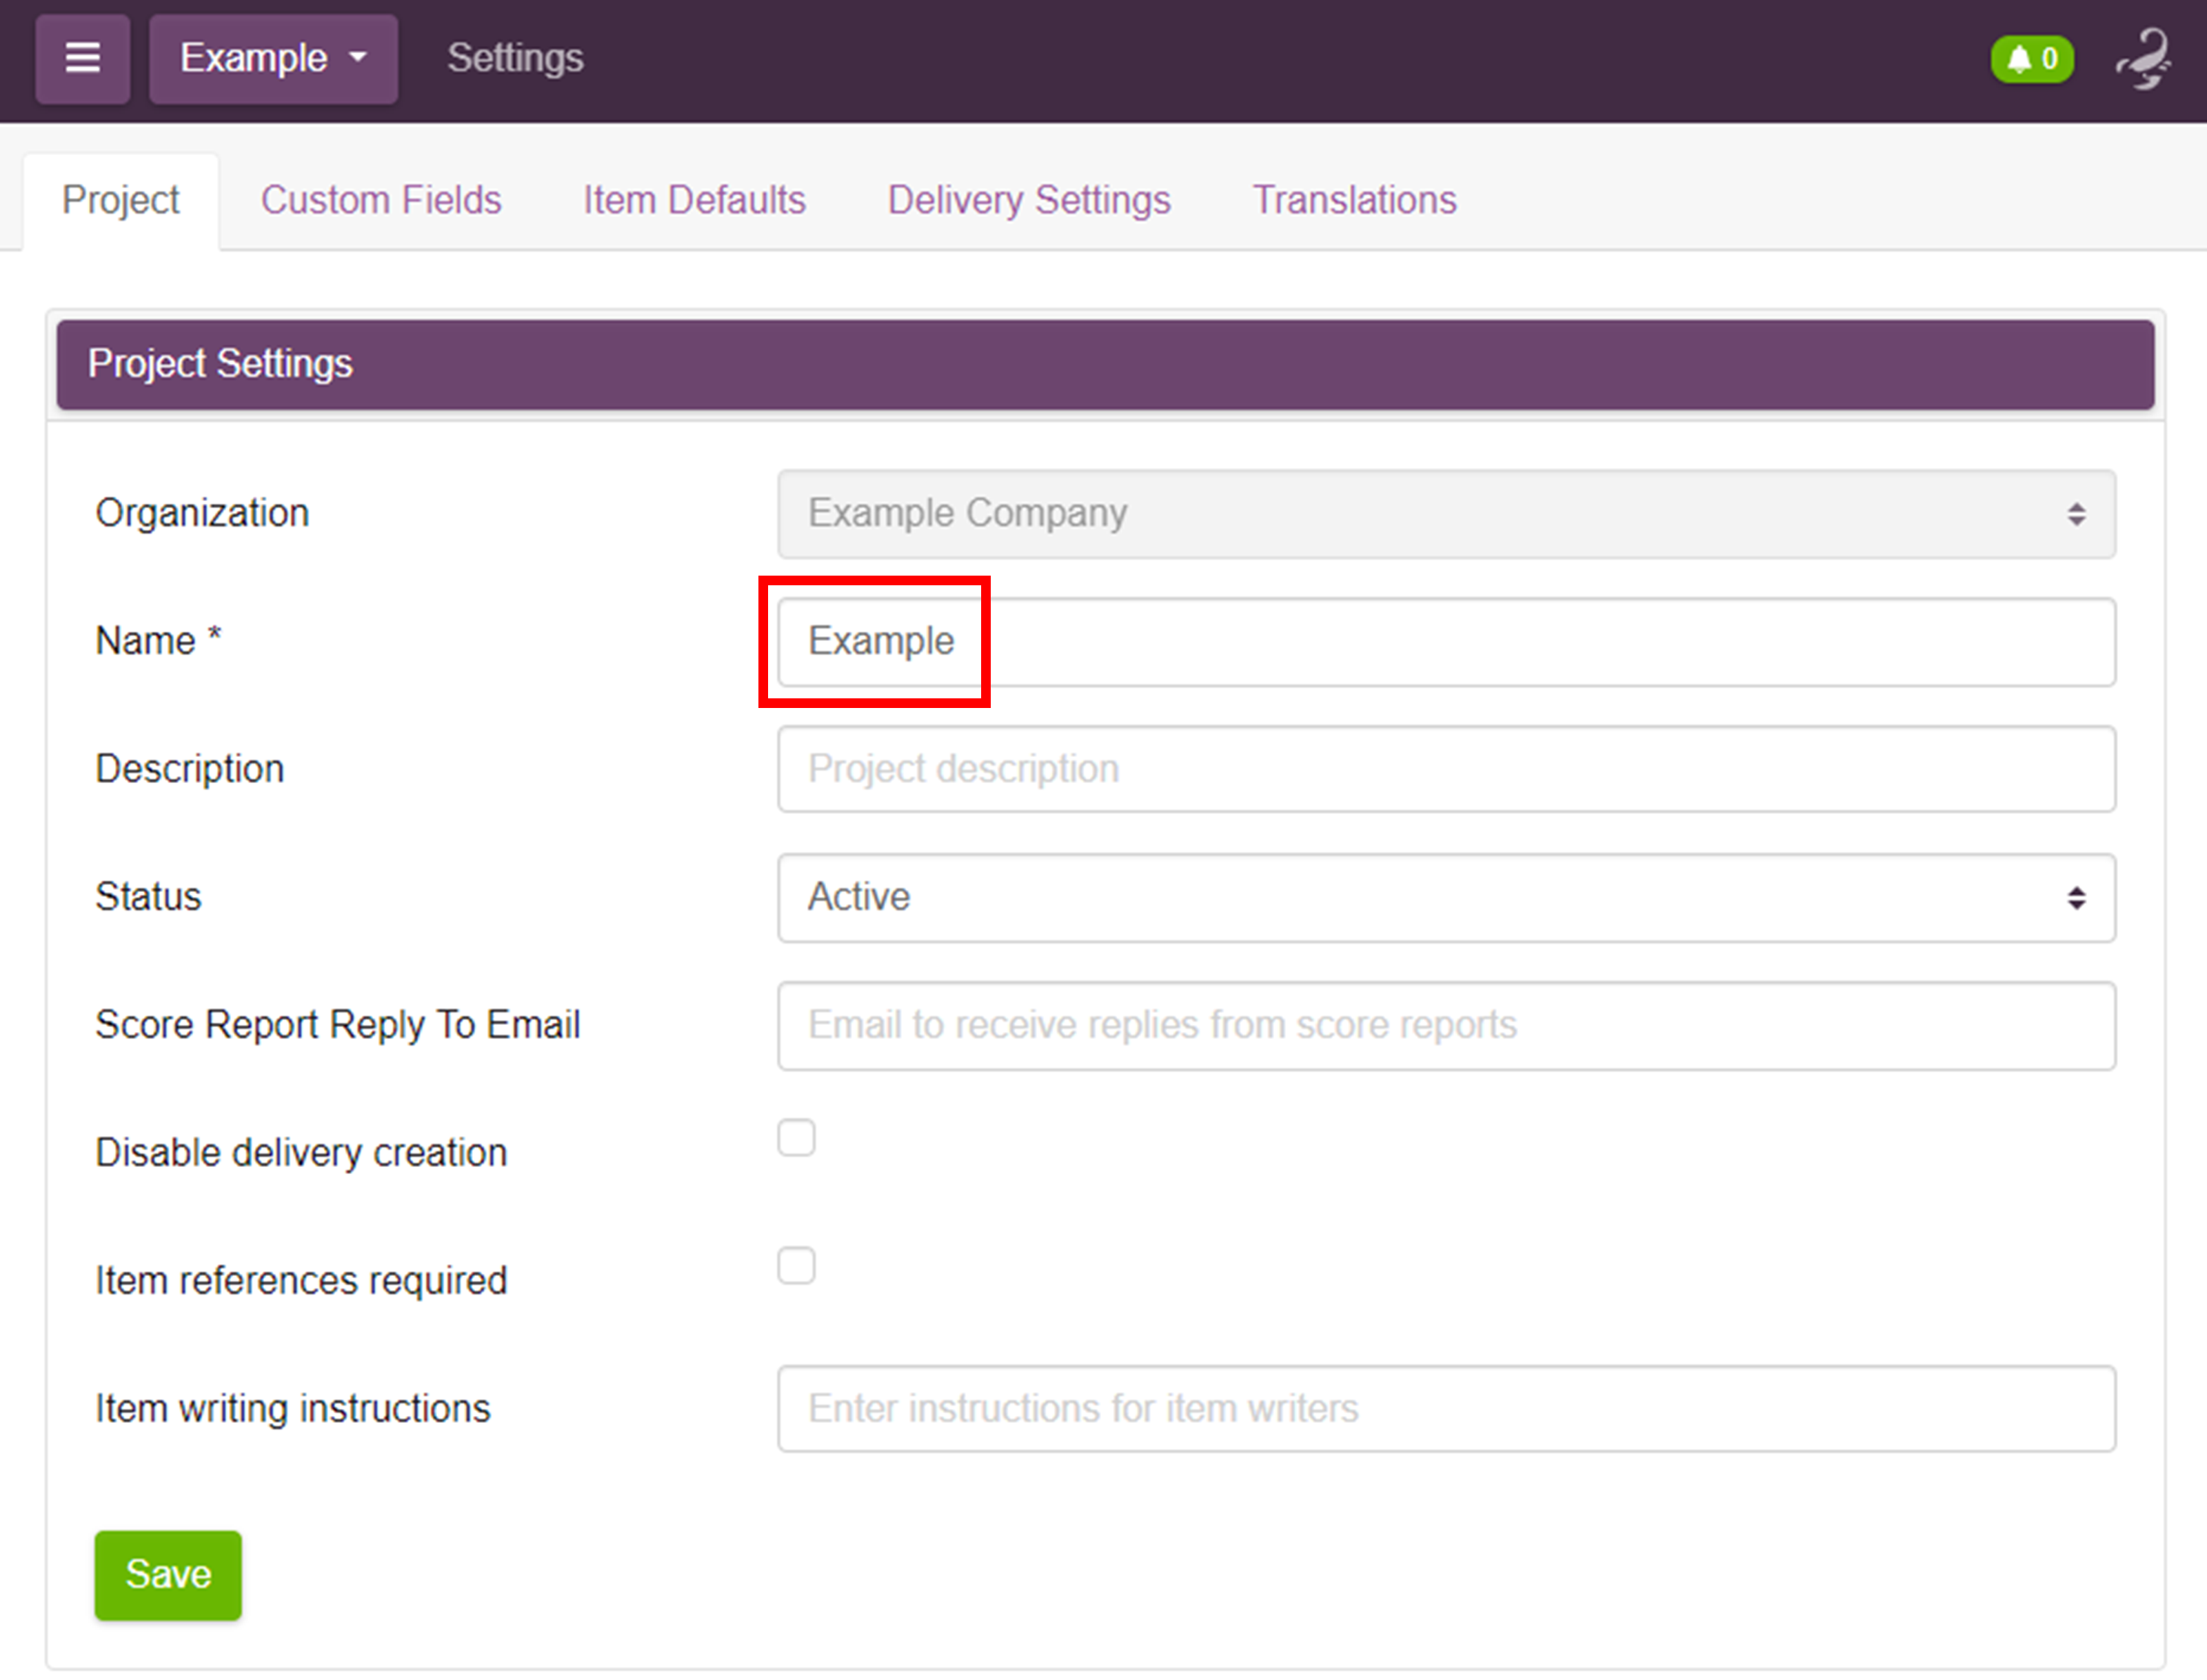Switch to the Custom Fields tab

[381, 200]
